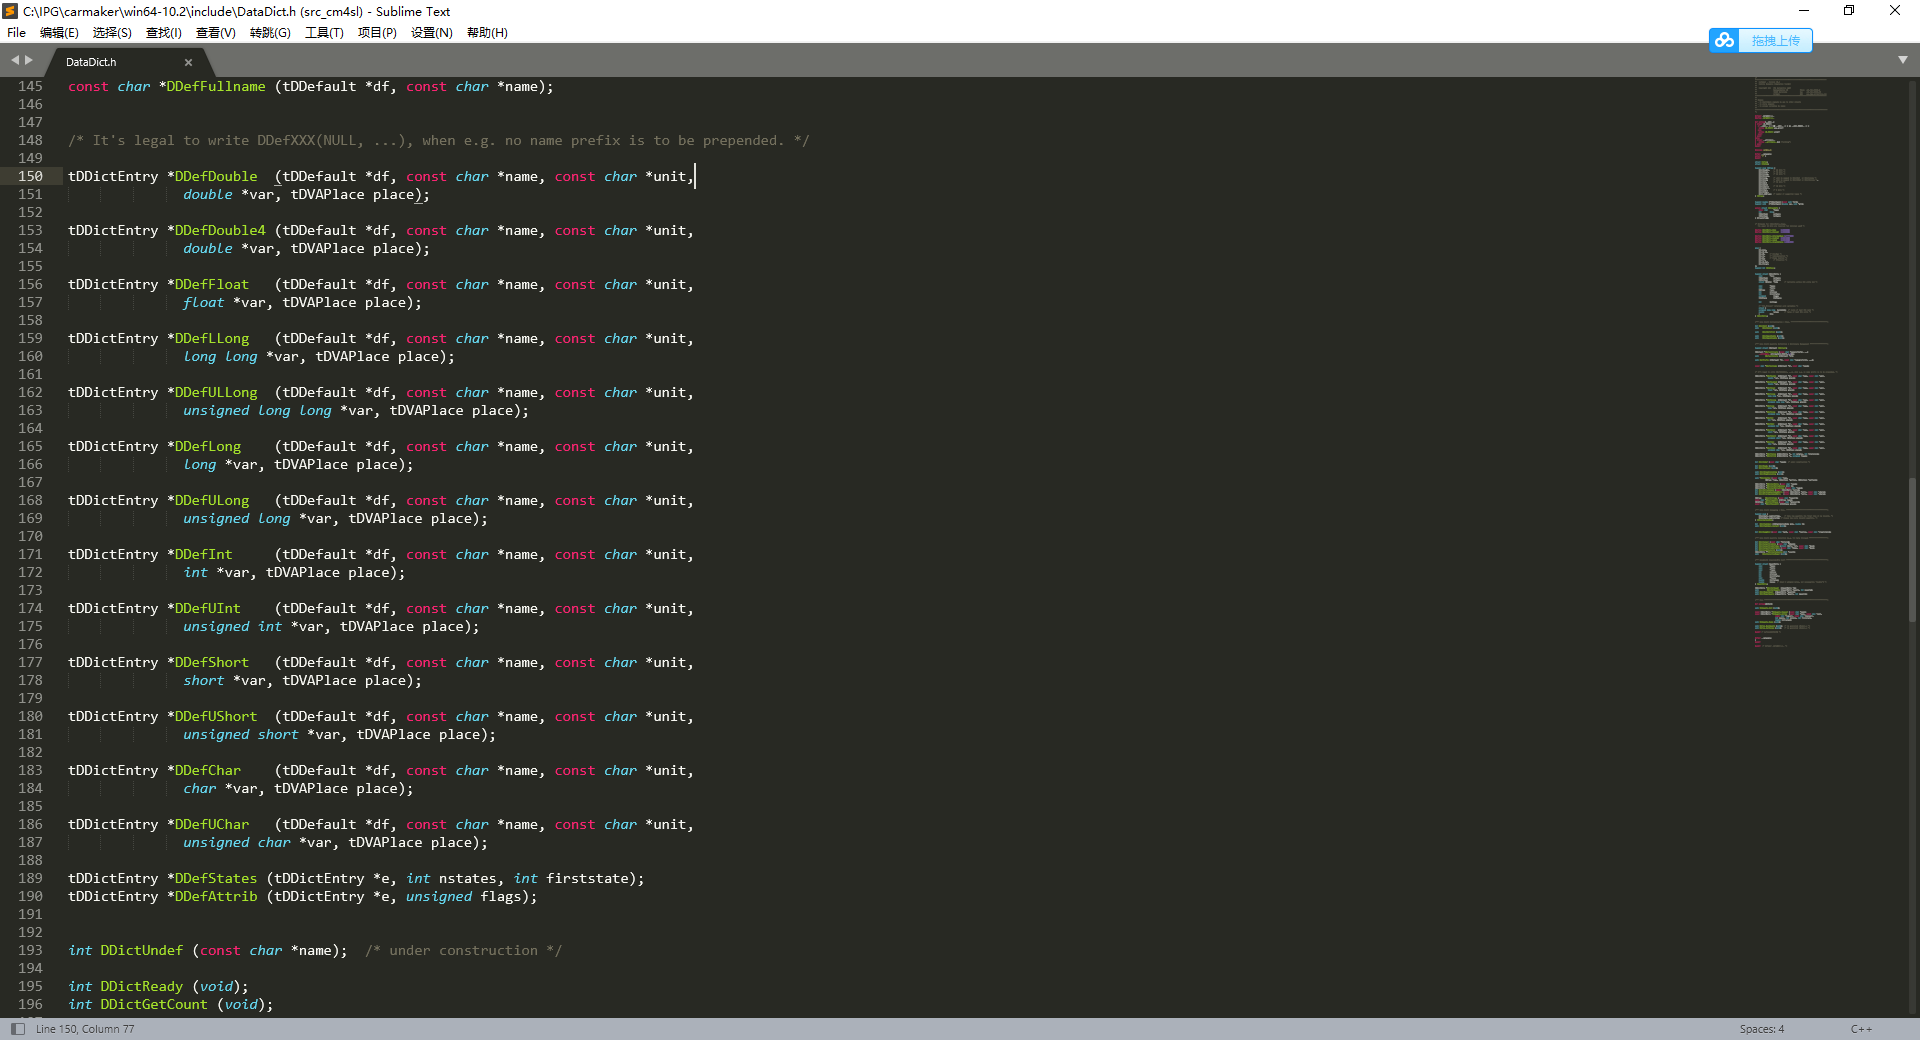Click line number 196 in the gutter
The image size is (1920, 1040).
30,1005
